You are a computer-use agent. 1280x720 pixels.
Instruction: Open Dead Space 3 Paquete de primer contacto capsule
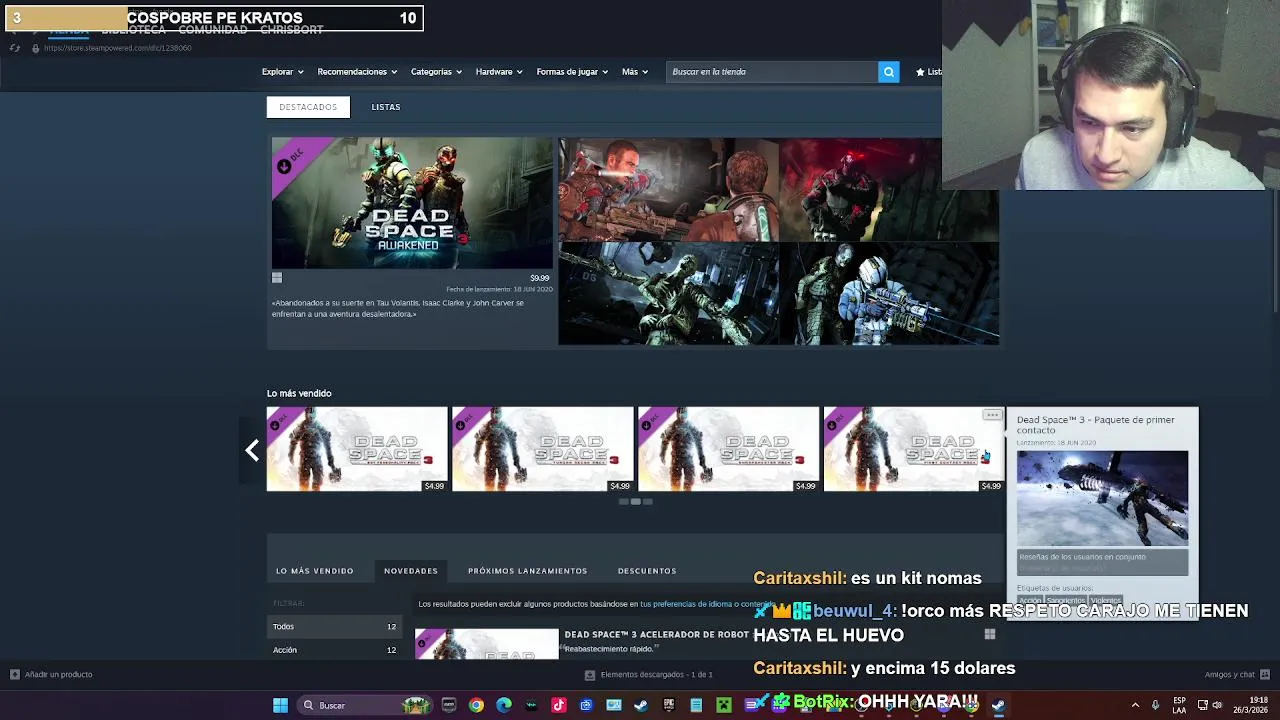pyautogui.click(x=914, y=449)
